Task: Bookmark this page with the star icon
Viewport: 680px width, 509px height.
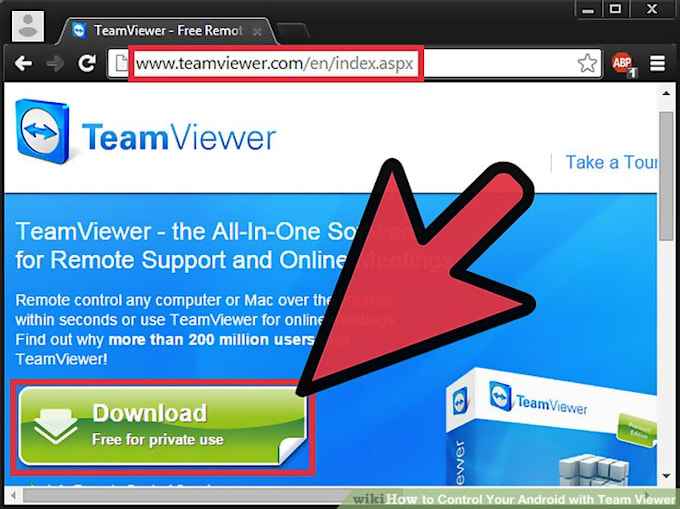Action: (x=587, y=64)
